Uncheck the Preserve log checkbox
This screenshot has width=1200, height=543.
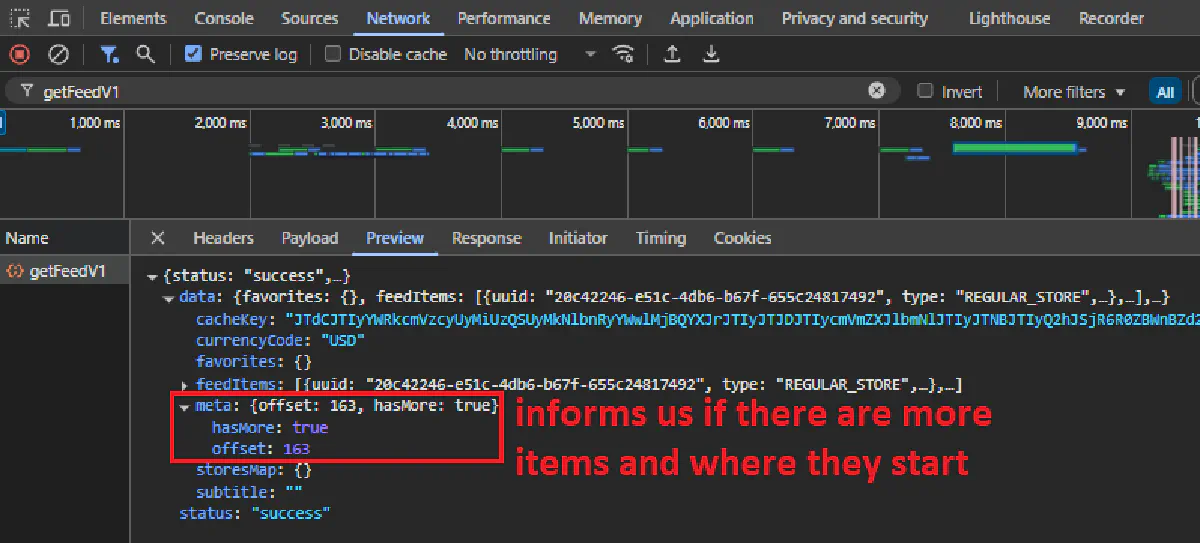click(194, 54)
